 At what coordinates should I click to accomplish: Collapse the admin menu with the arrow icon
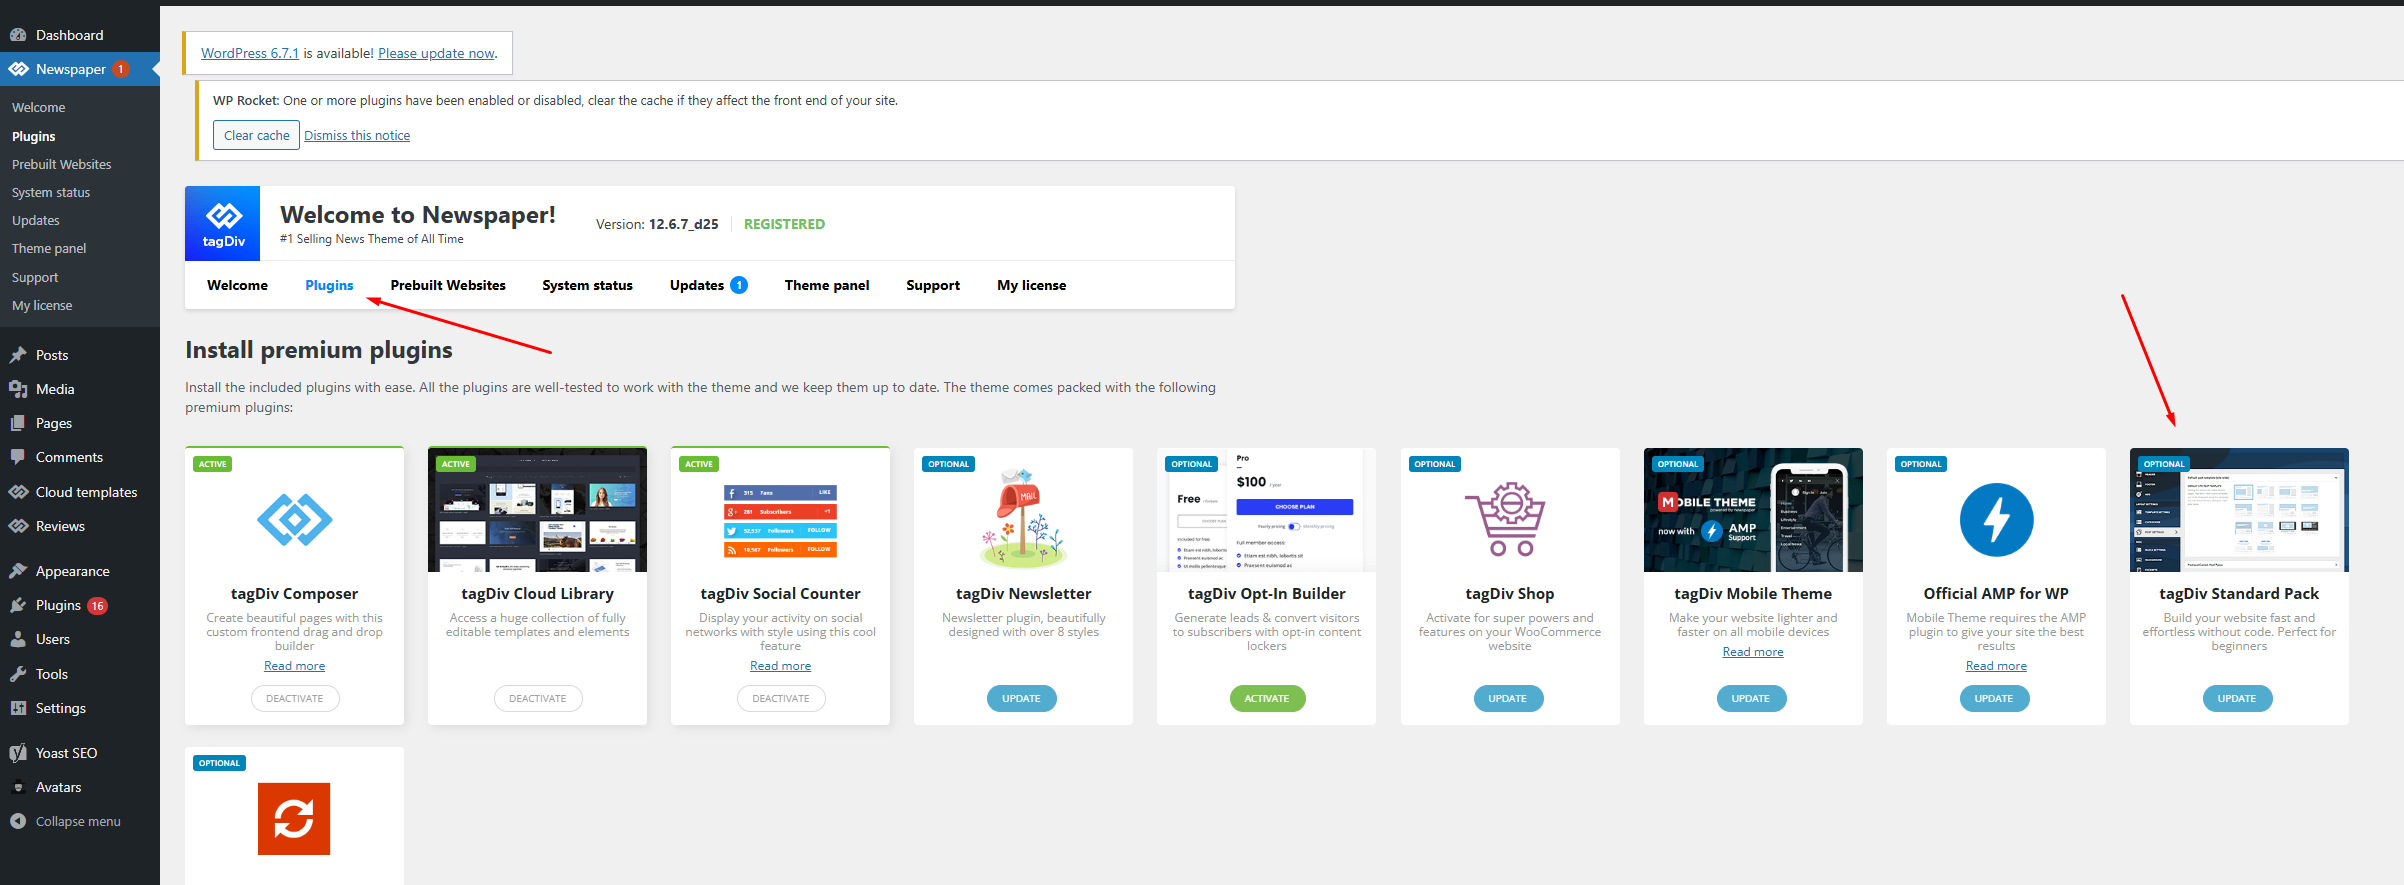pos(18,821)
